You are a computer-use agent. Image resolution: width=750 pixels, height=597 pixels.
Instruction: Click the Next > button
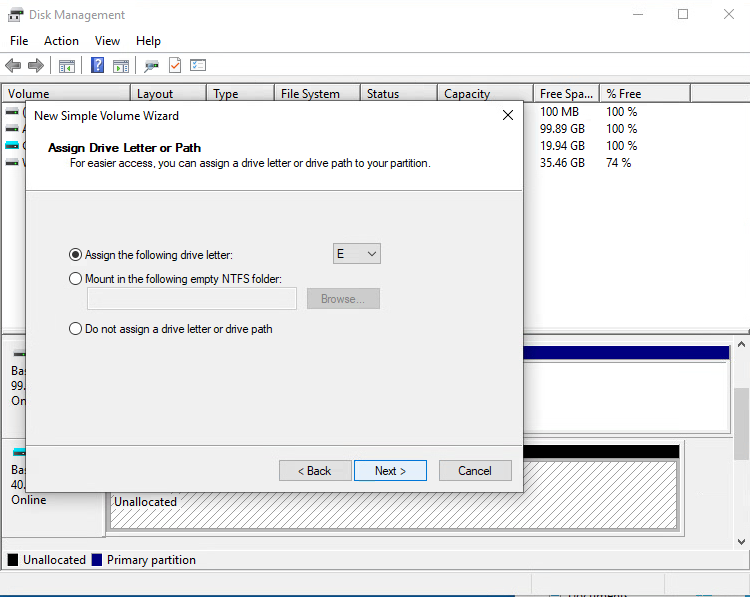click(x=390, y=471)
